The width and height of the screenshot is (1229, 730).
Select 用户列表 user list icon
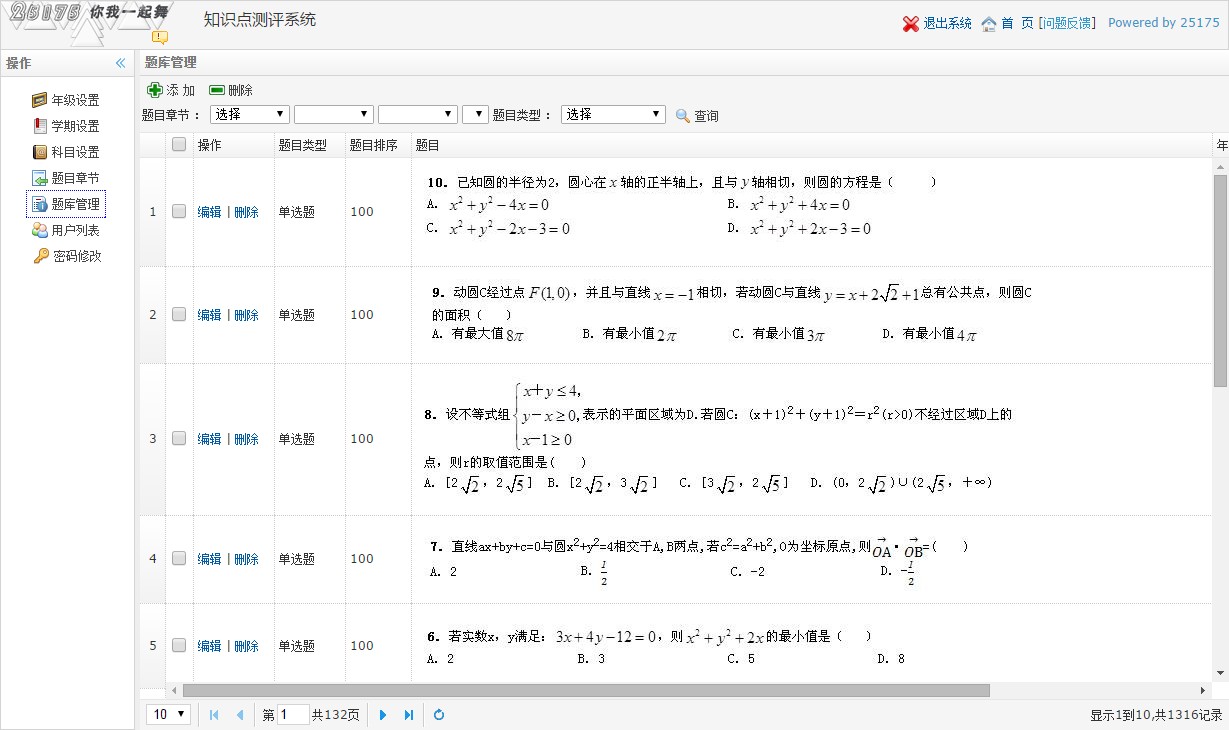38,229
